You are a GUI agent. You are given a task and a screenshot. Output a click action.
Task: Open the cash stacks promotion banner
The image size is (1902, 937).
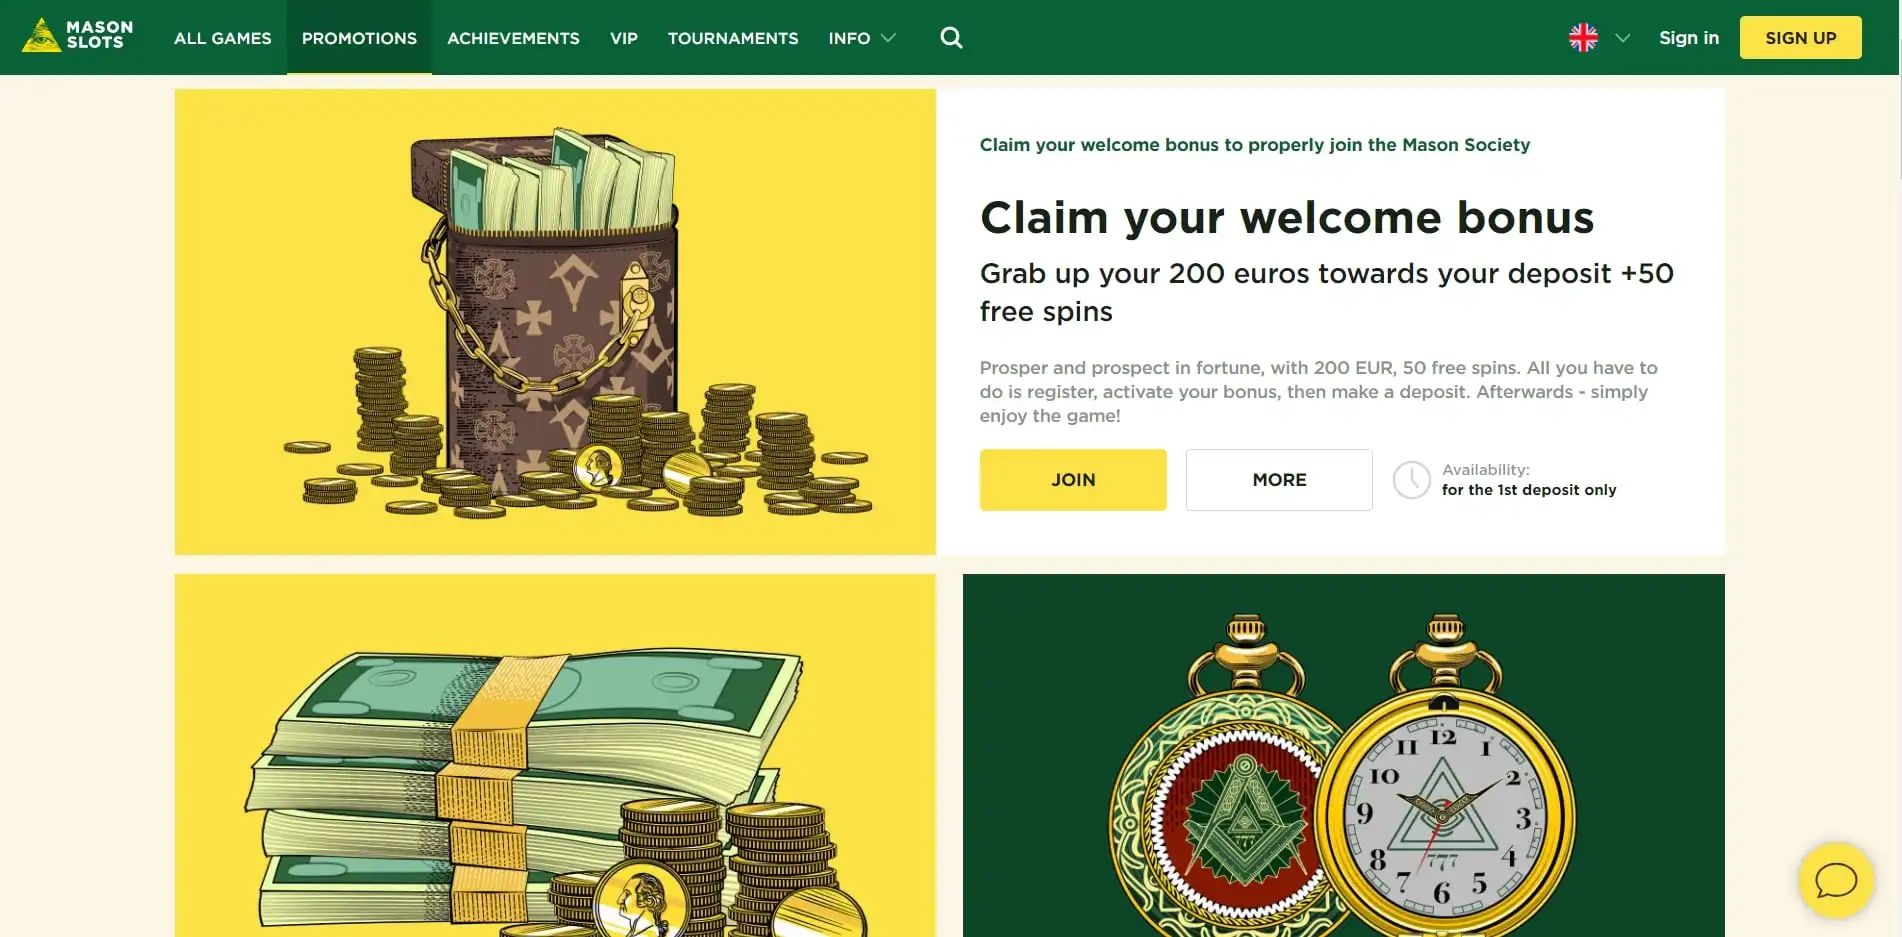555,756
